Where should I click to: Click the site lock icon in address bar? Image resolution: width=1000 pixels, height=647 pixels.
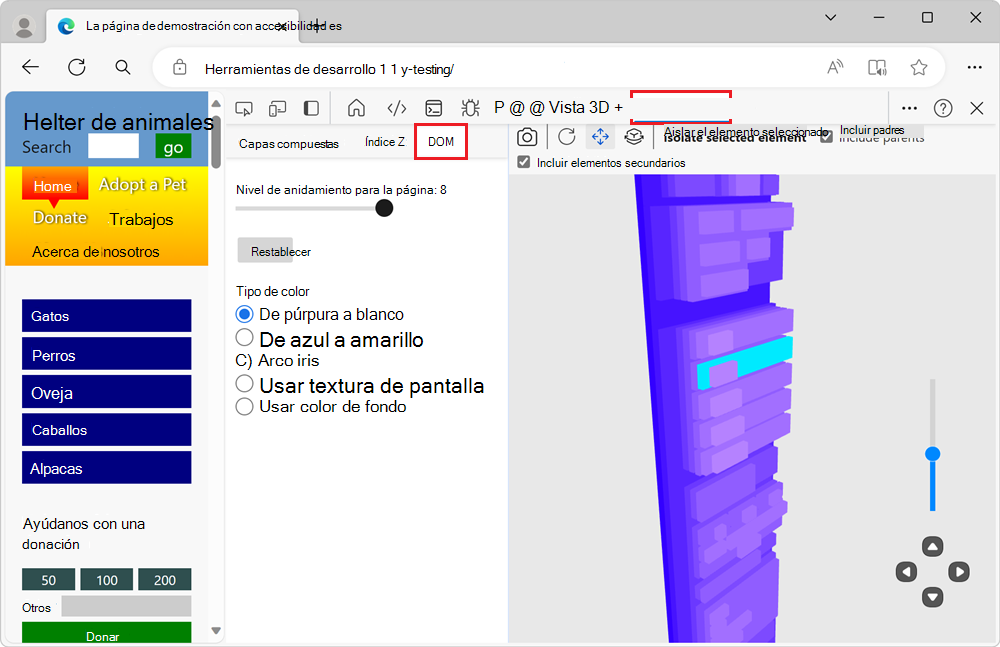tap(180, 67)
